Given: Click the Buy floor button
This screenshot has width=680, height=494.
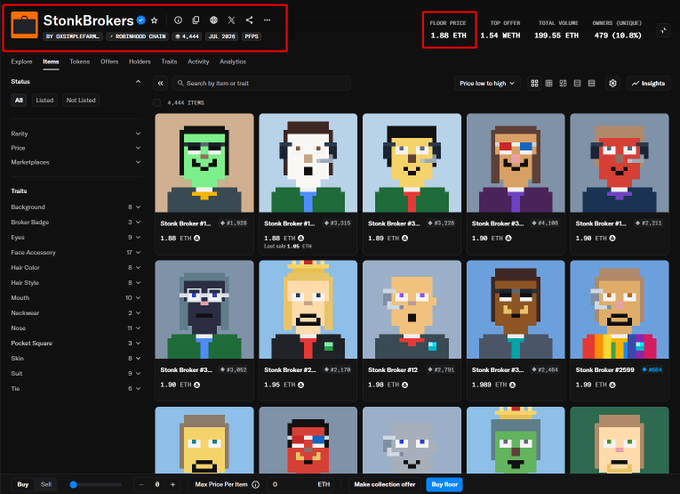Looking at the screenshot, I should point(445,484).
